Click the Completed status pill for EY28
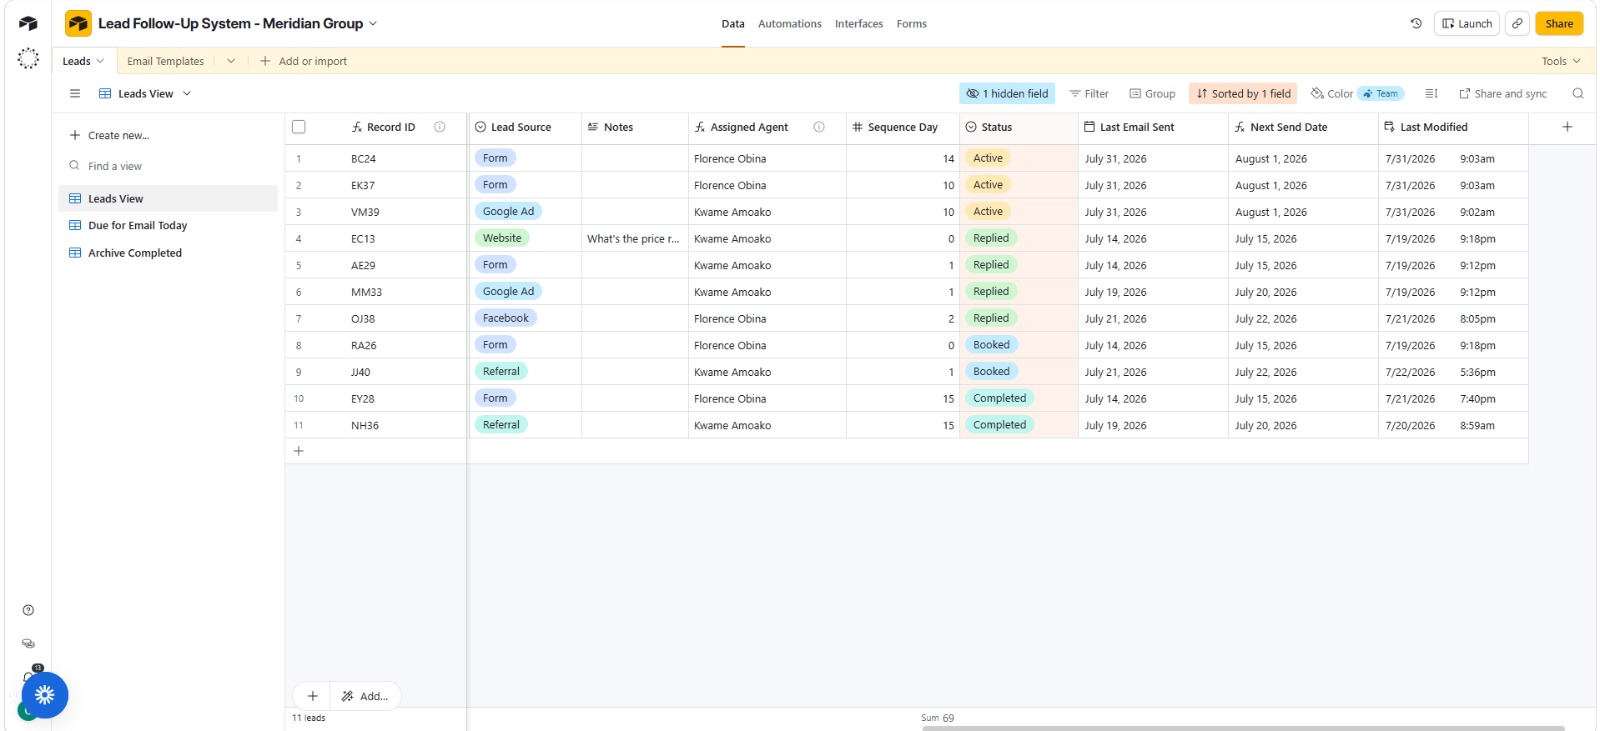The height and width of the screenshot is (731, 1600). pos(1000,398)
